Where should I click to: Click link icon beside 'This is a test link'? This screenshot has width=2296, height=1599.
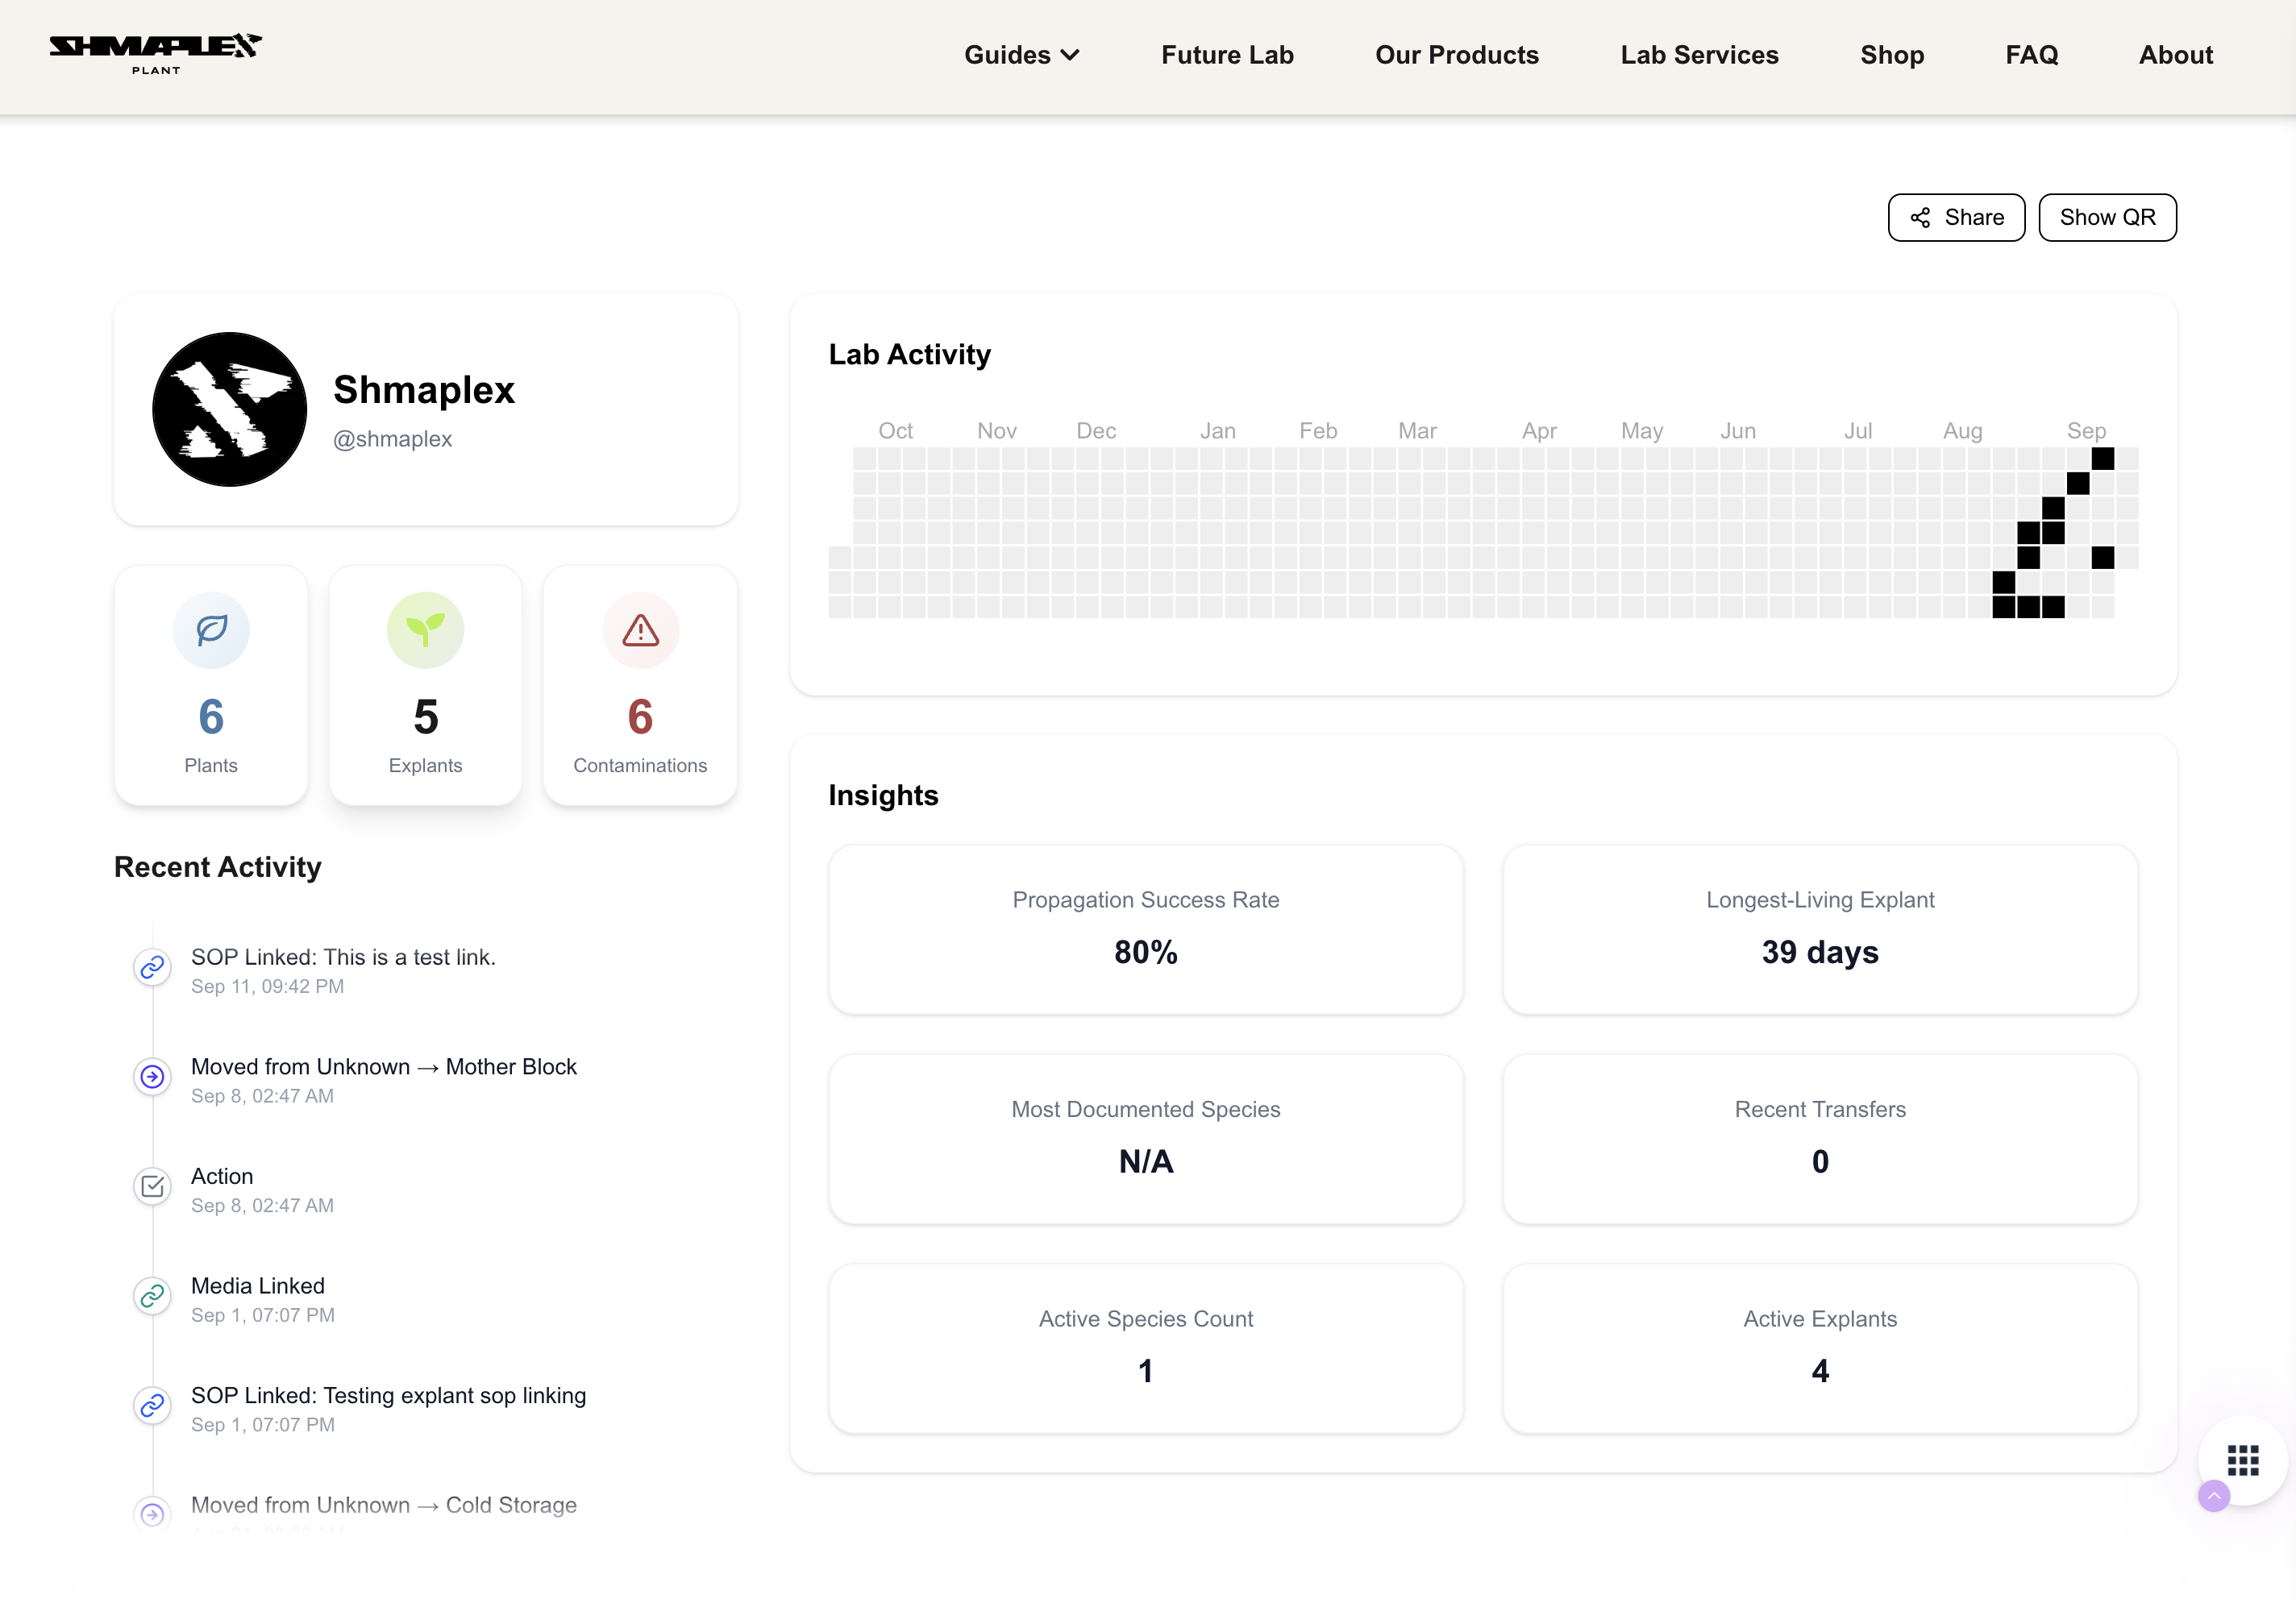152,967
